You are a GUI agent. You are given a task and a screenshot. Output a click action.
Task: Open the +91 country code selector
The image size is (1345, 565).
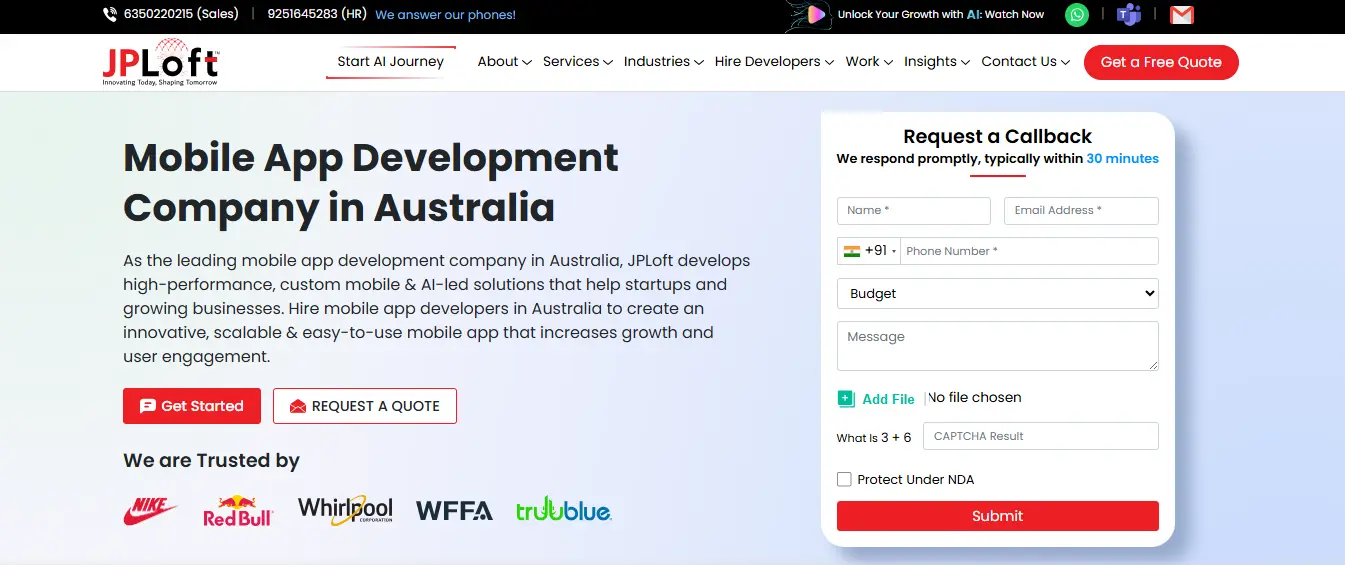pos(869,251)
